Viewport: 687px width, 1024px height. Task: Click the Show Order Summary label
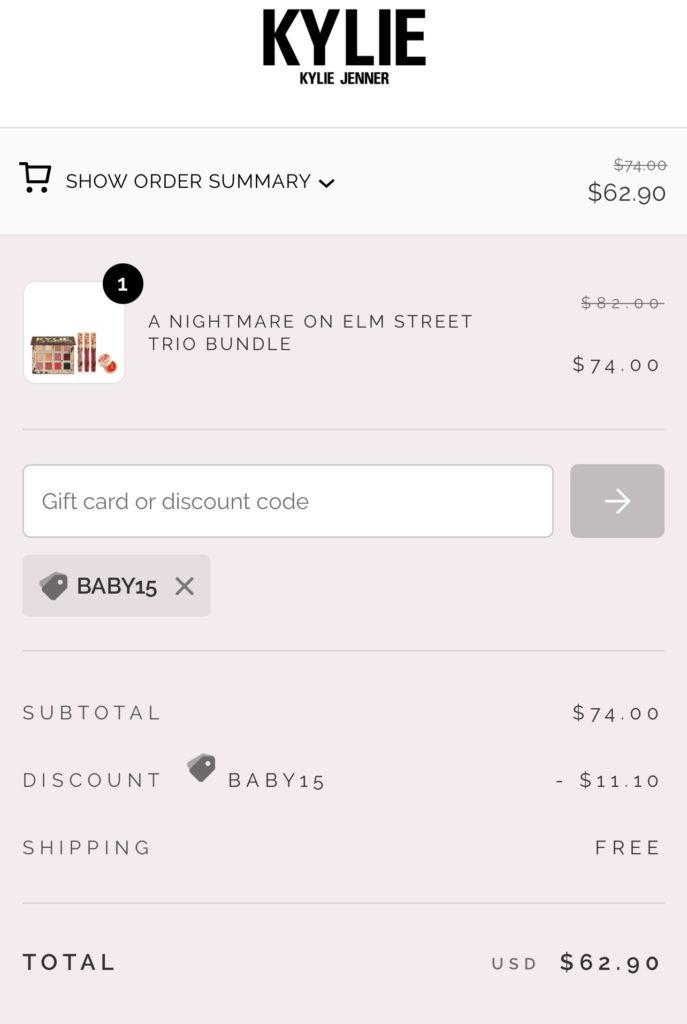click(x=188, y=181)
